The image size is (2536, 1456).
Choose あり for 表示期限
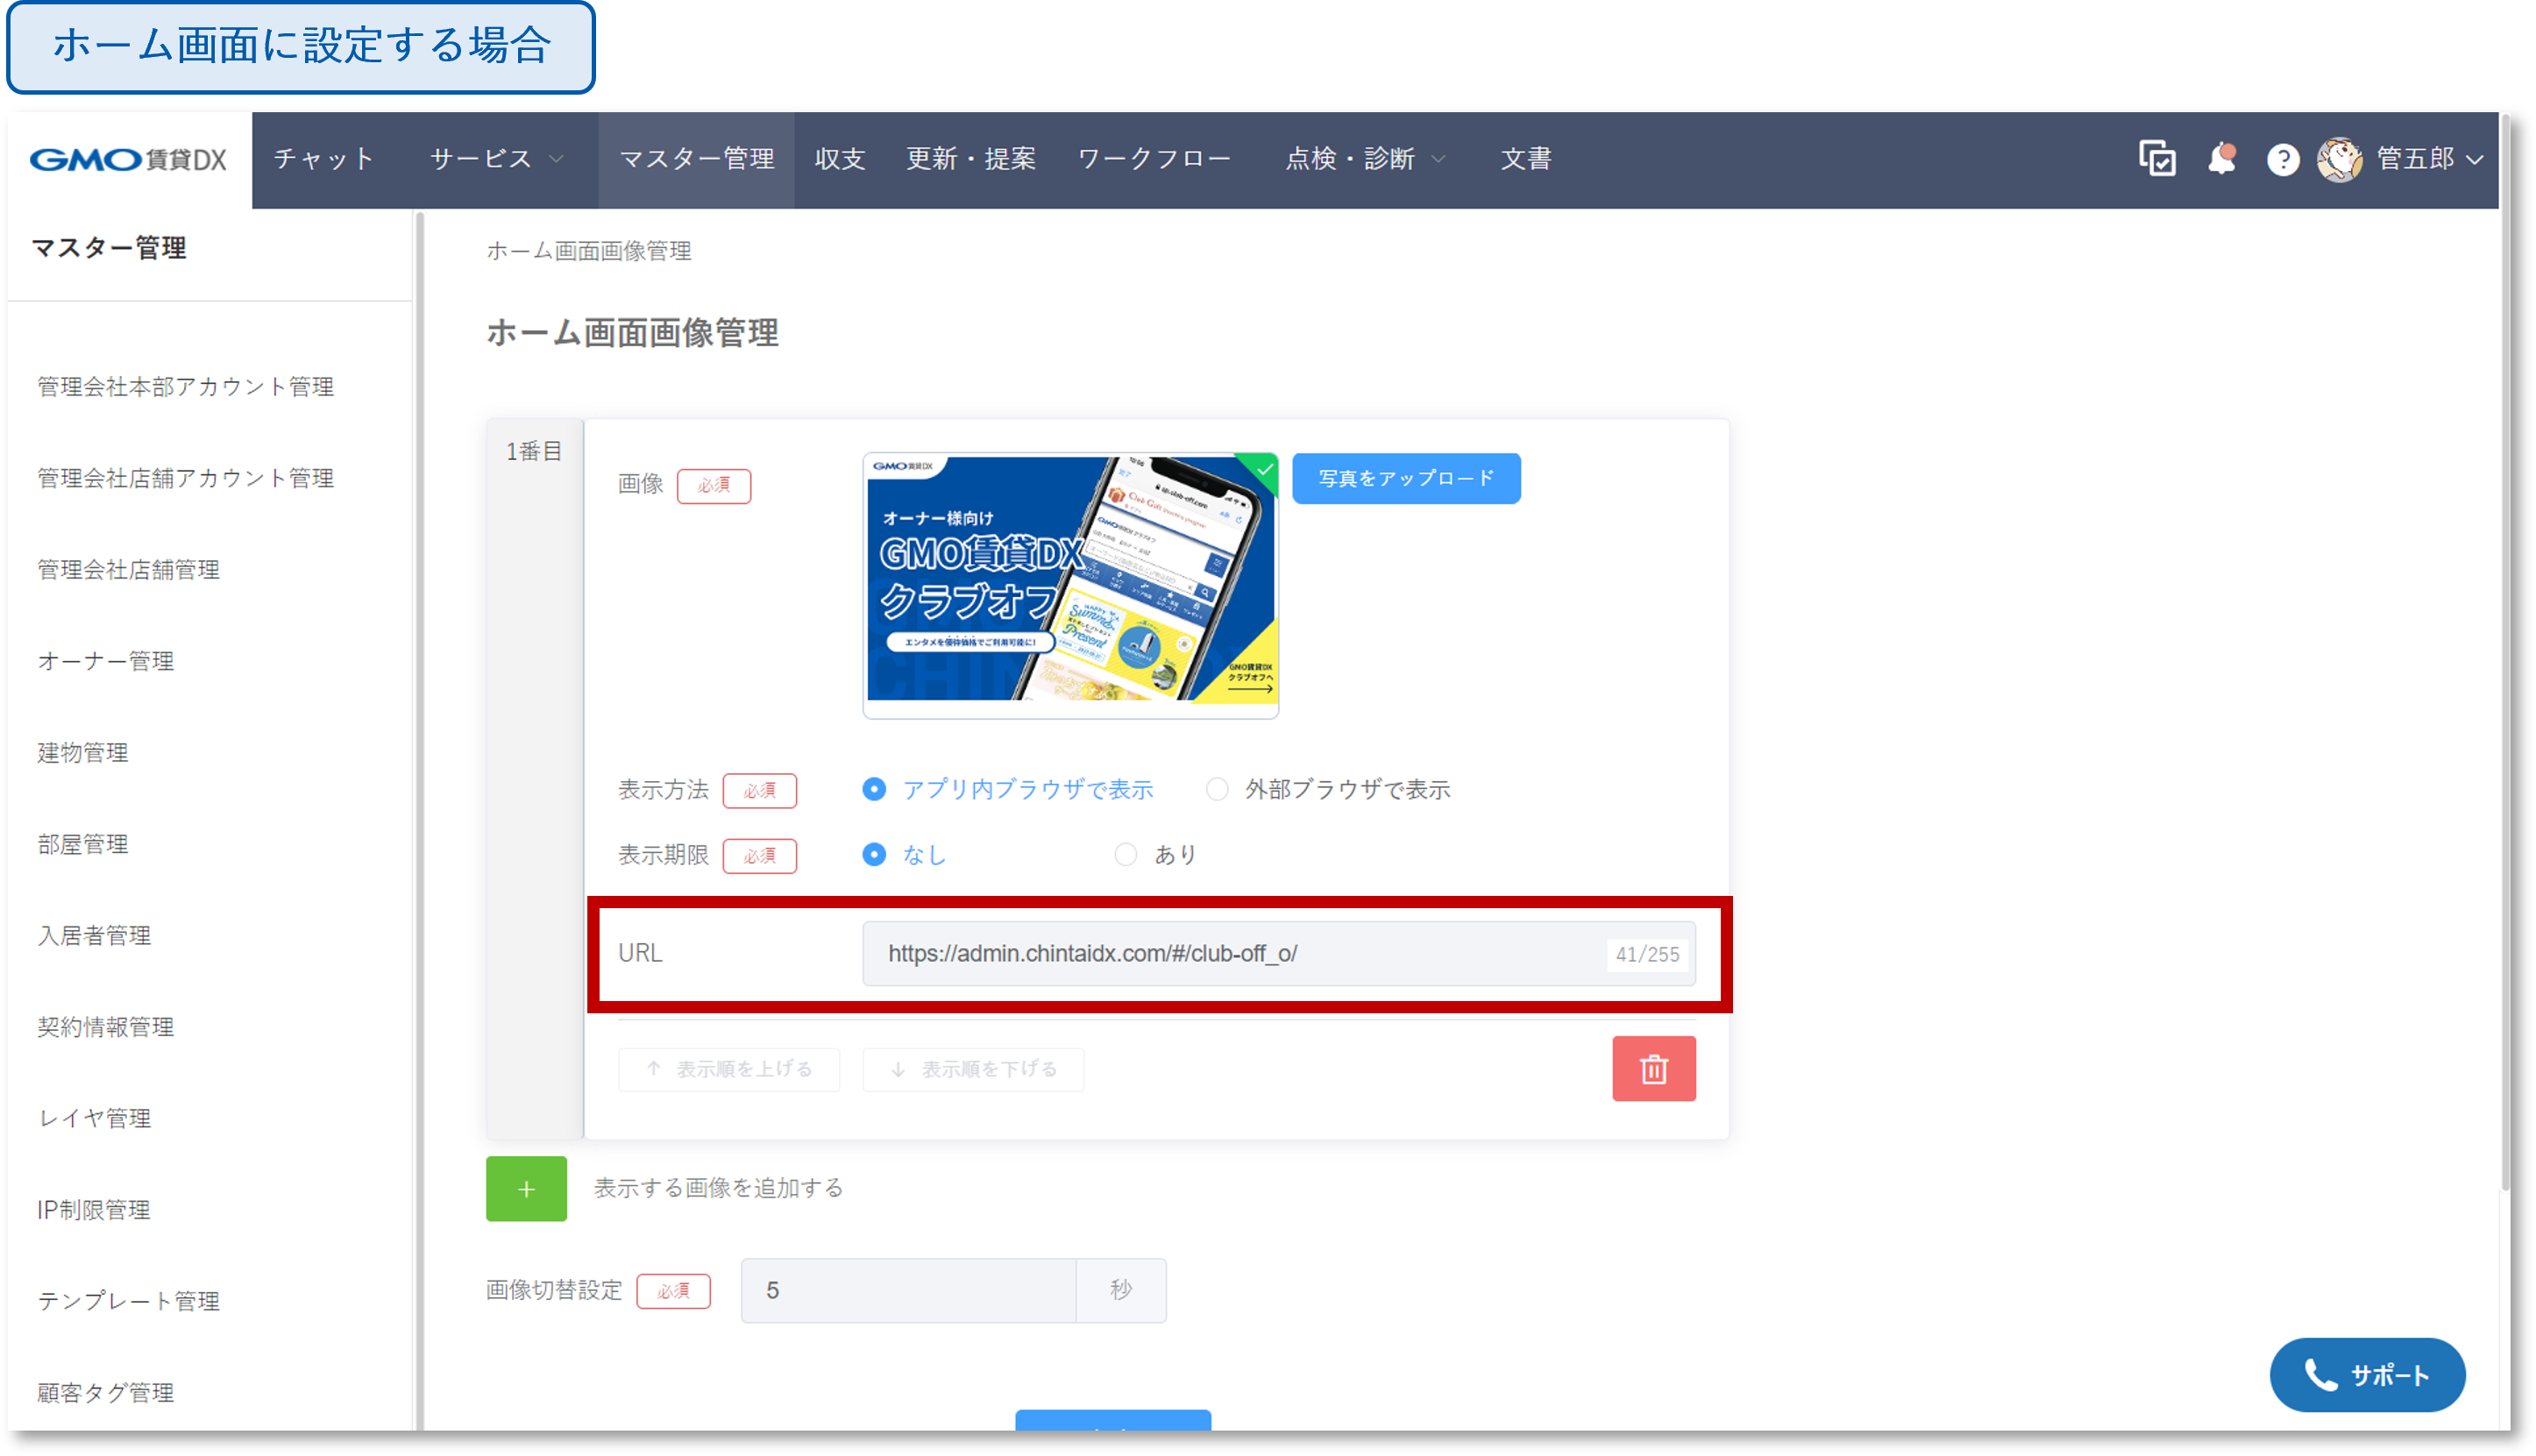click(x=1126, y=855)
